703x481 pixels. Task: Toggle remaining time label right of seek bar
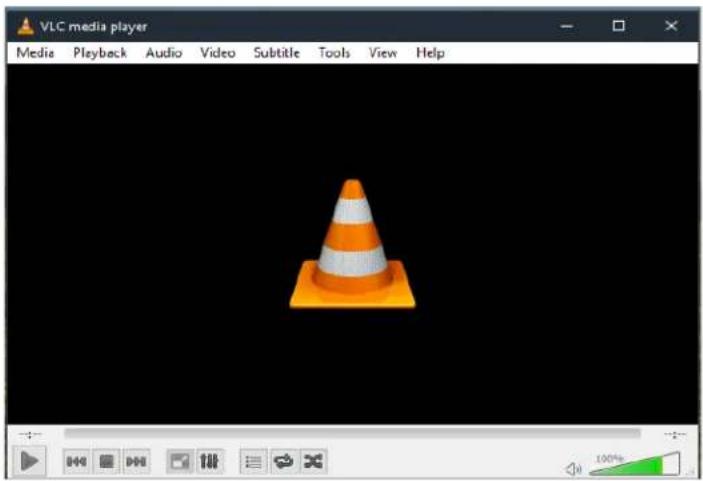[x=675, y=434]
